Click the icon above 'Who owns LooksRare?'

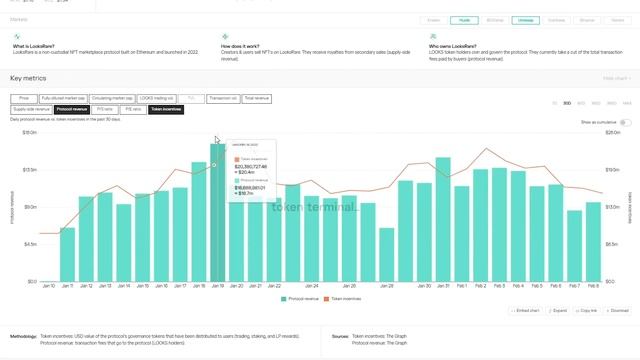(x=433, y=37)
